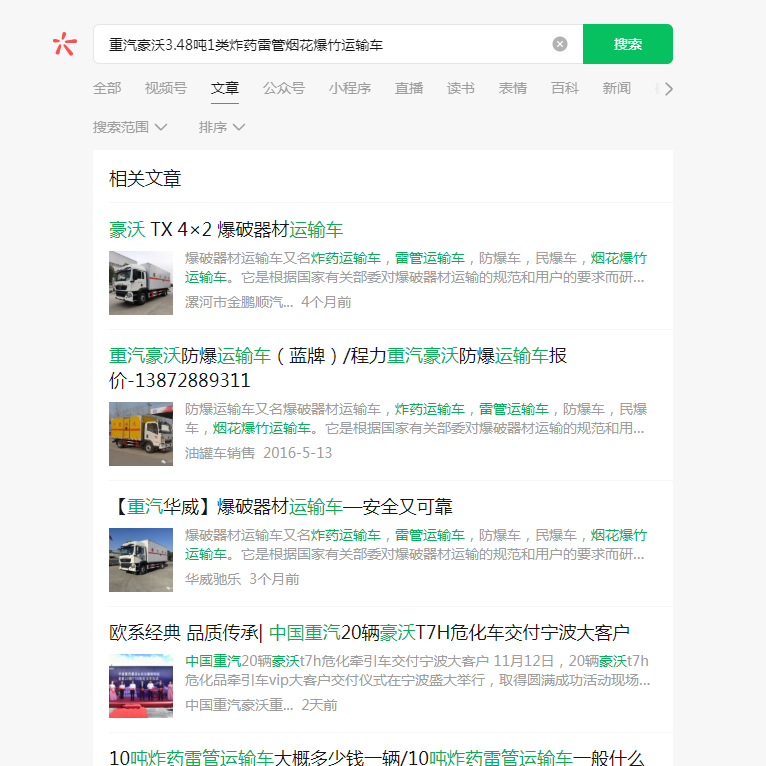The image size is (766, 766).
Task: Click date 2016-5-13
Action: 298,453
